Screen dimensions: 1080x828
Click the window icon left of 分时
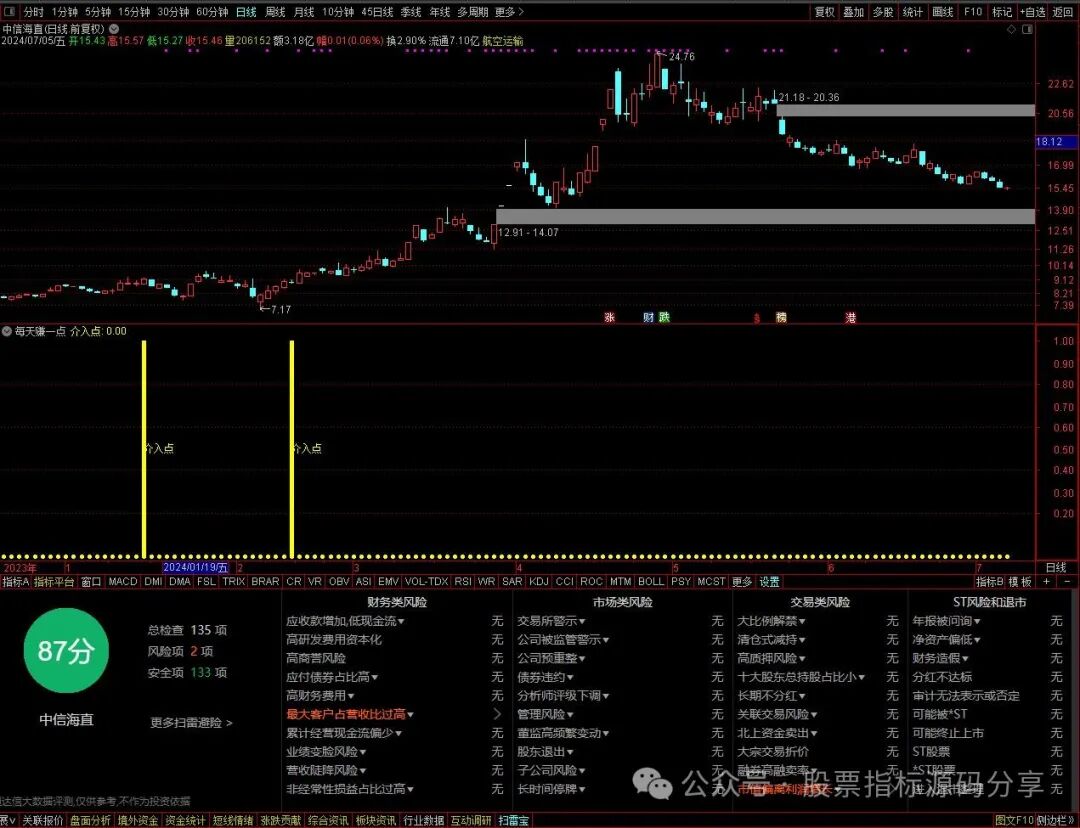pyautogui.click(x=12, y=12)
